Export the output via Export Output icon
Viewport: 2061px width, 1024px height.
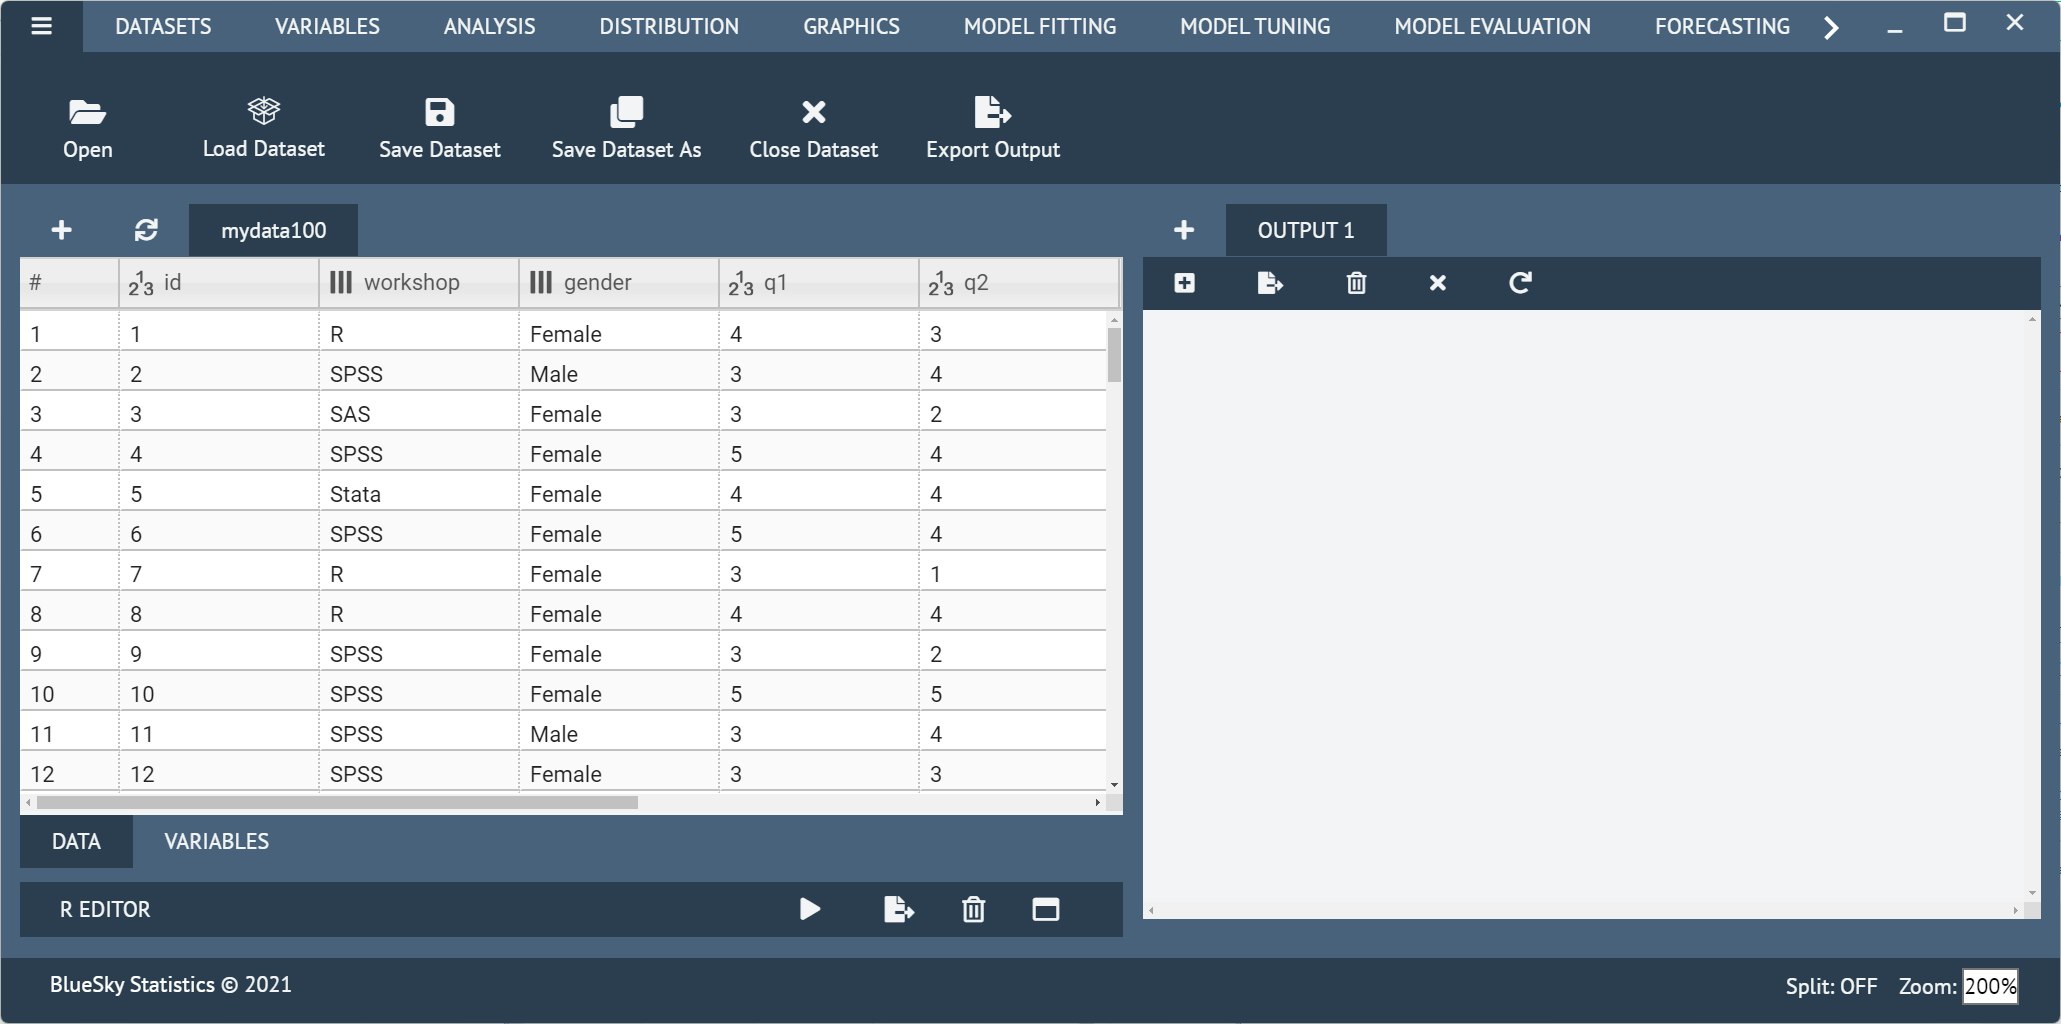click(x=991, y=126)
